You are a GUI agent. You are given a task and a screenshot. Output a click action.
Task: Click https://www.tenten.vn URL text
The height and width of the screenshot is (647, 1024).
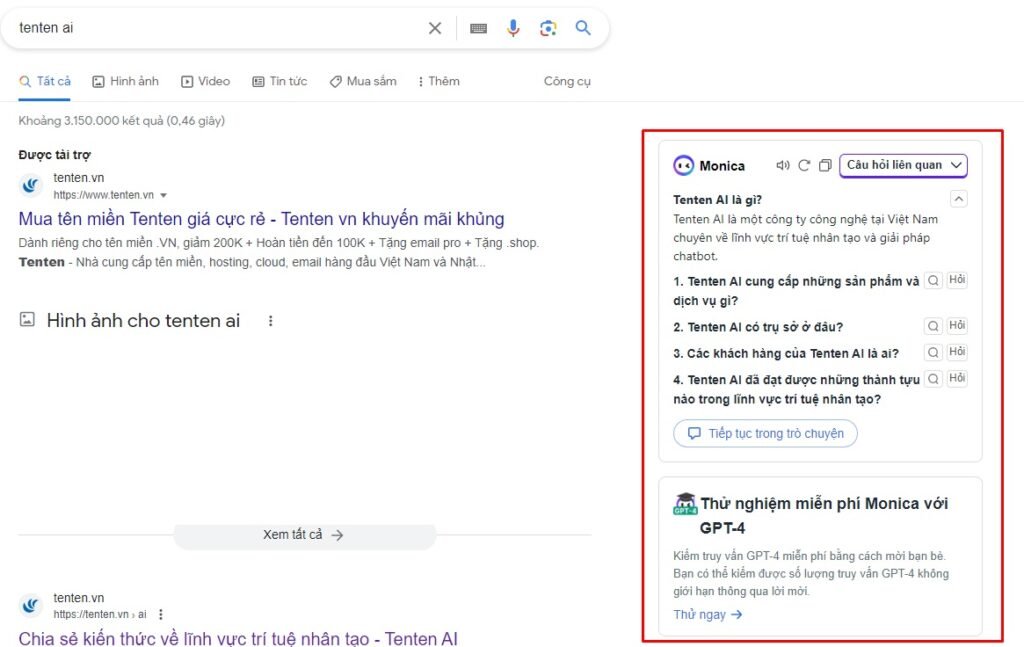pos(104,195)
